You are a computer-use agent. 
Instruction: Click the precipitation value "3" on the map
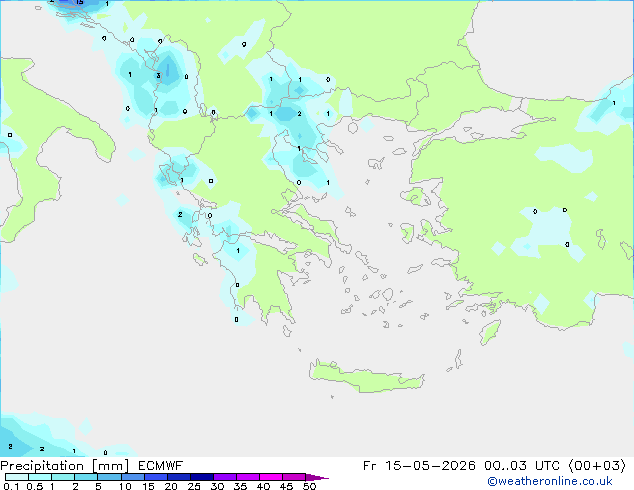pyautogui.click(x=158, y=76)
